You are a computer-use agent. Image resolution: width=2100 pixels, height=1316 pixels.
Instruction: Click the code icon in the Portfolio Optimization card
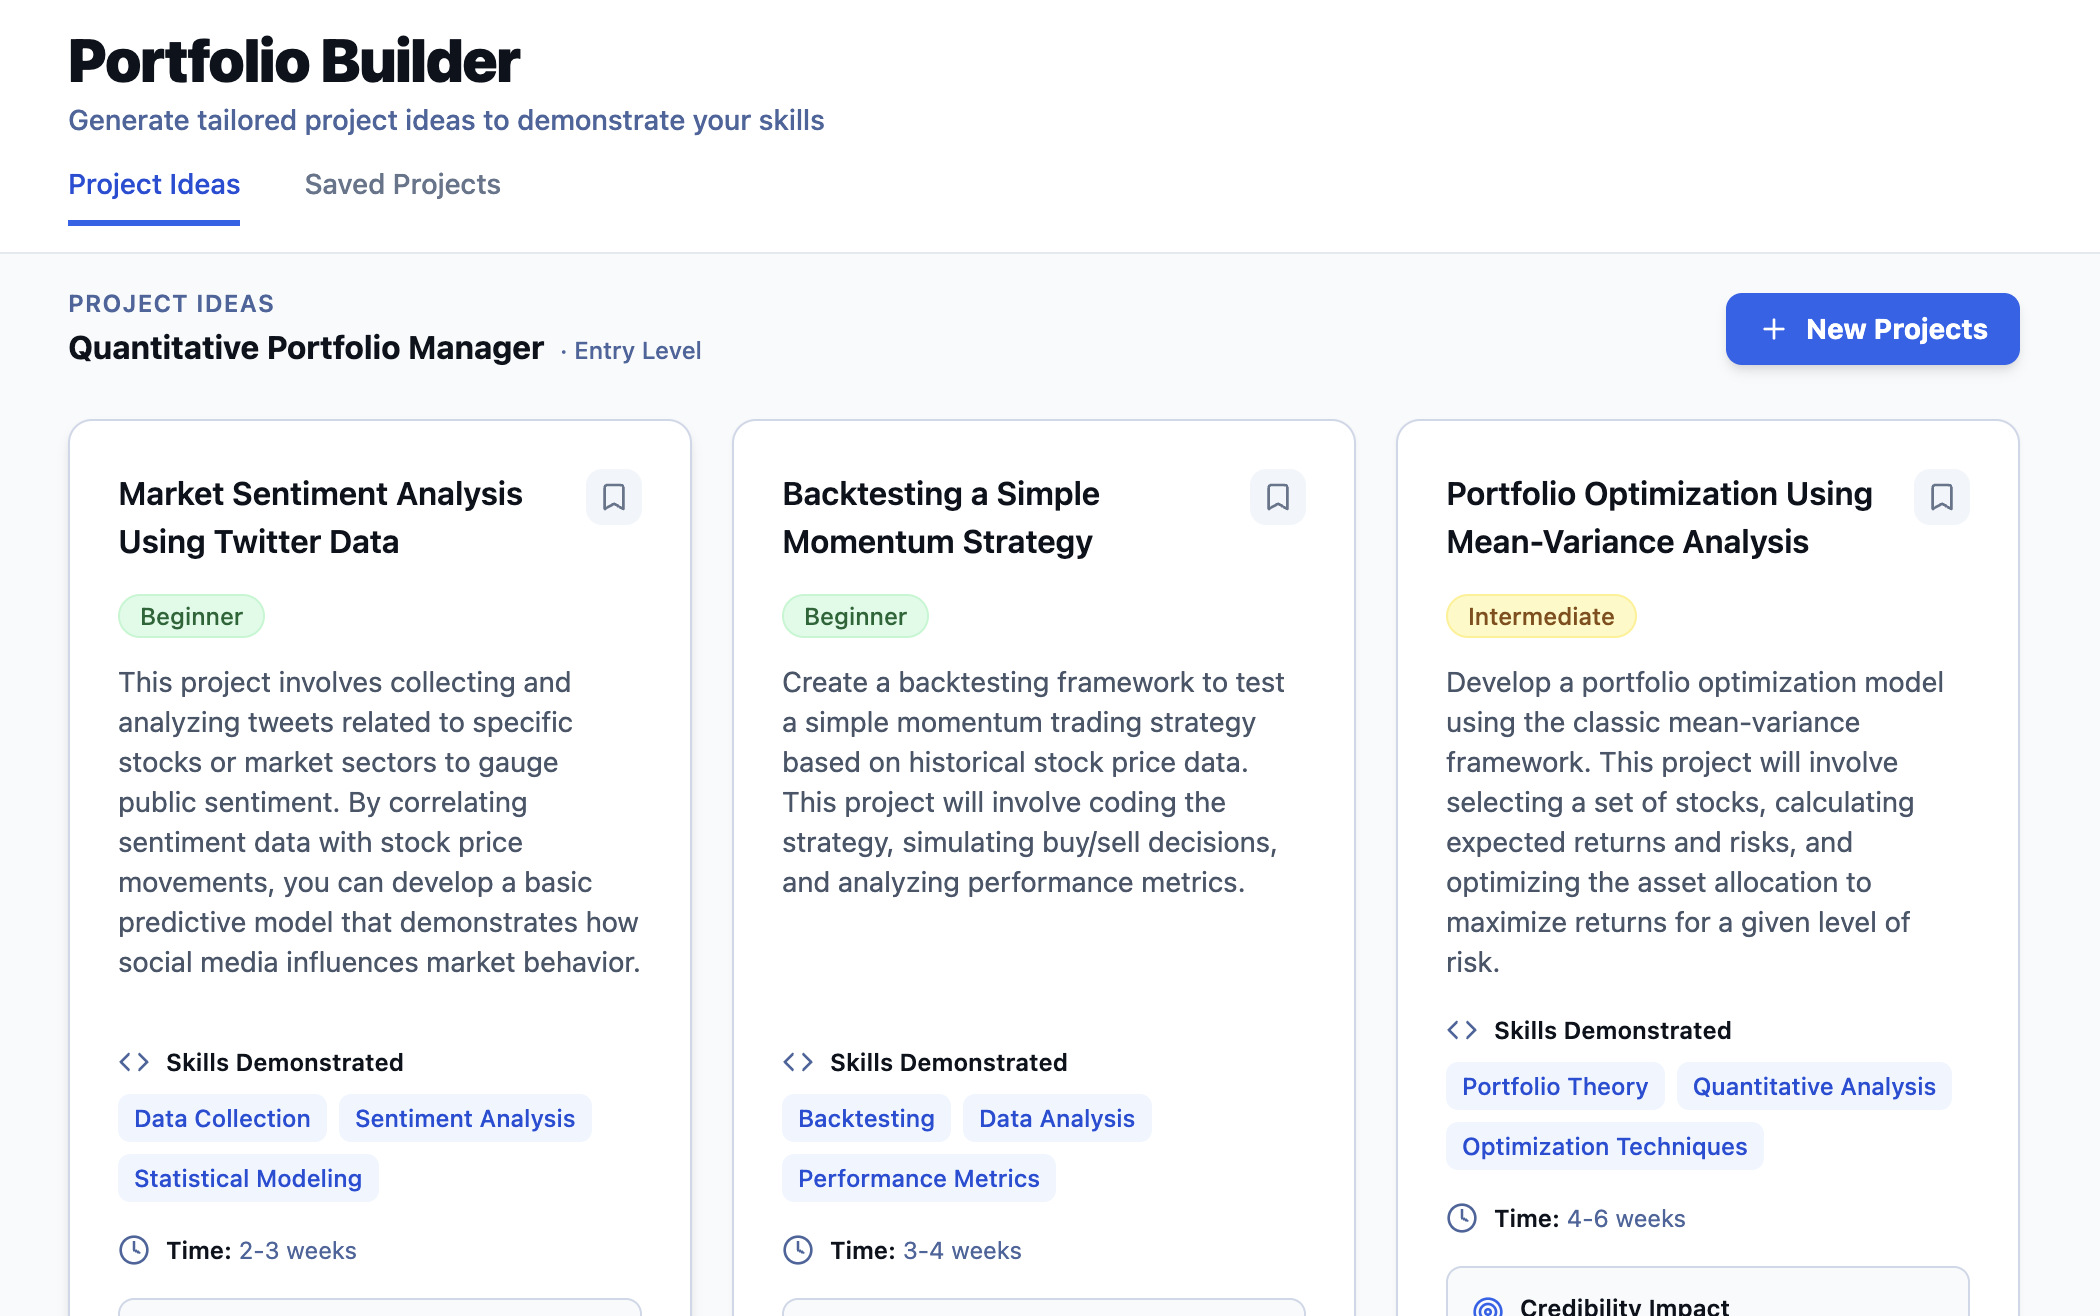[x=1462, y=1030]
